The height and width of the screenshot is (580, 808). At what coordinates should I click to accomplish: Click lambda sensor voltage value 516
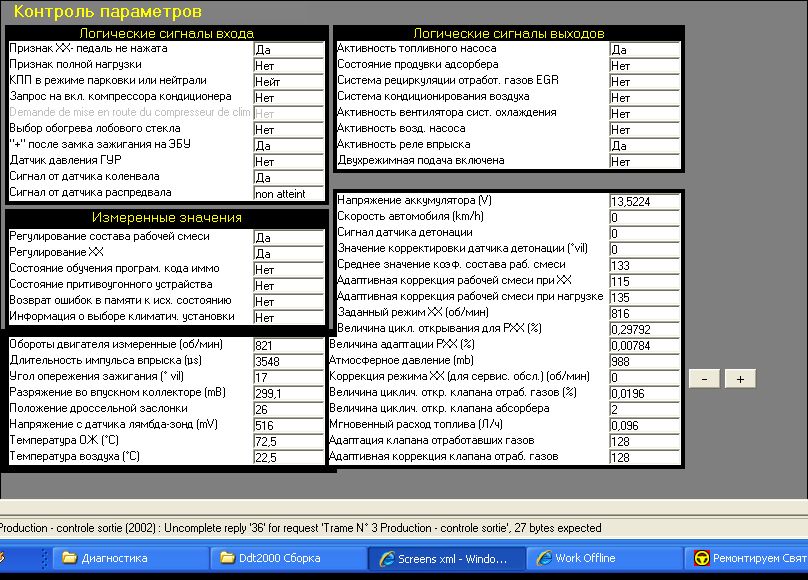point(289,425)
